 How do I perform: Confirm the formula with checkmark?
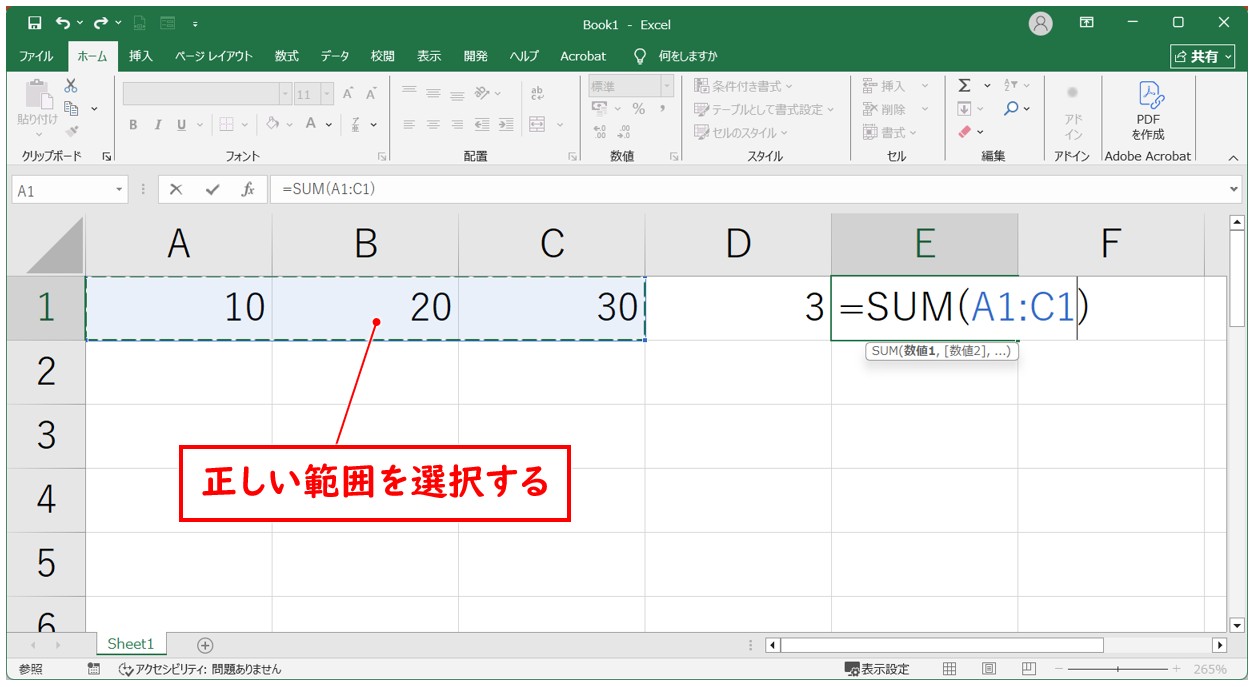click(x=212, y=189)
